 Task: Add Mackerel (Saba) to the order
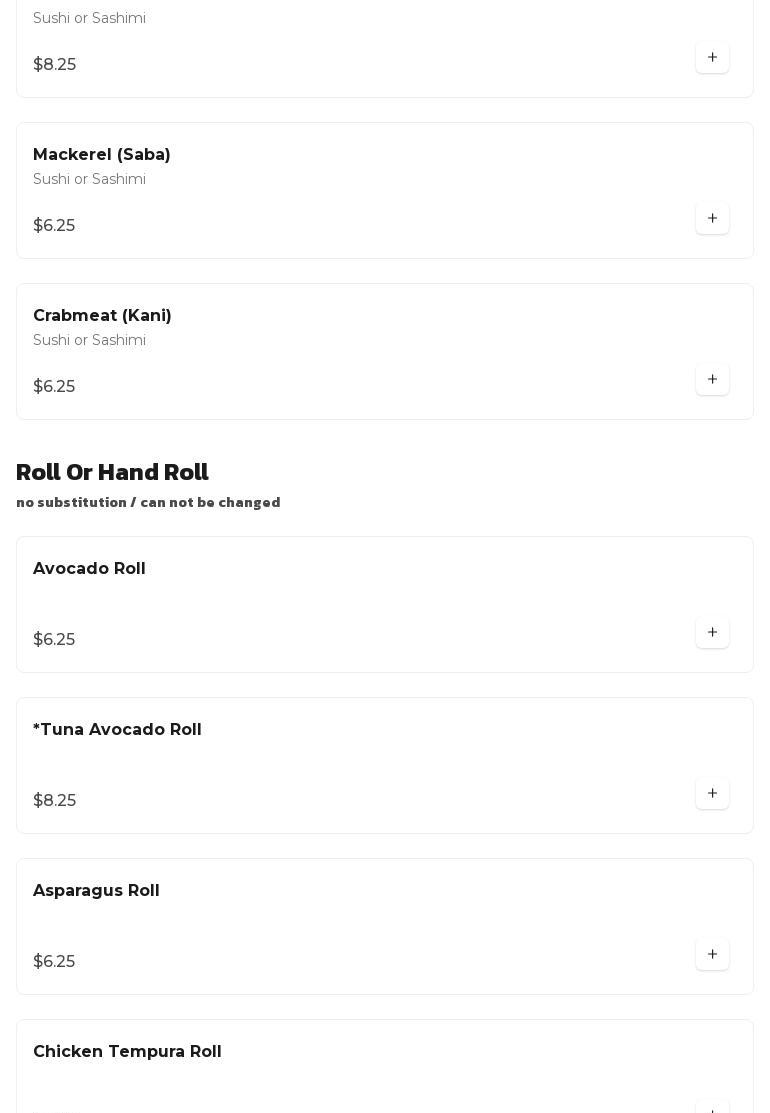coord(712,219)
